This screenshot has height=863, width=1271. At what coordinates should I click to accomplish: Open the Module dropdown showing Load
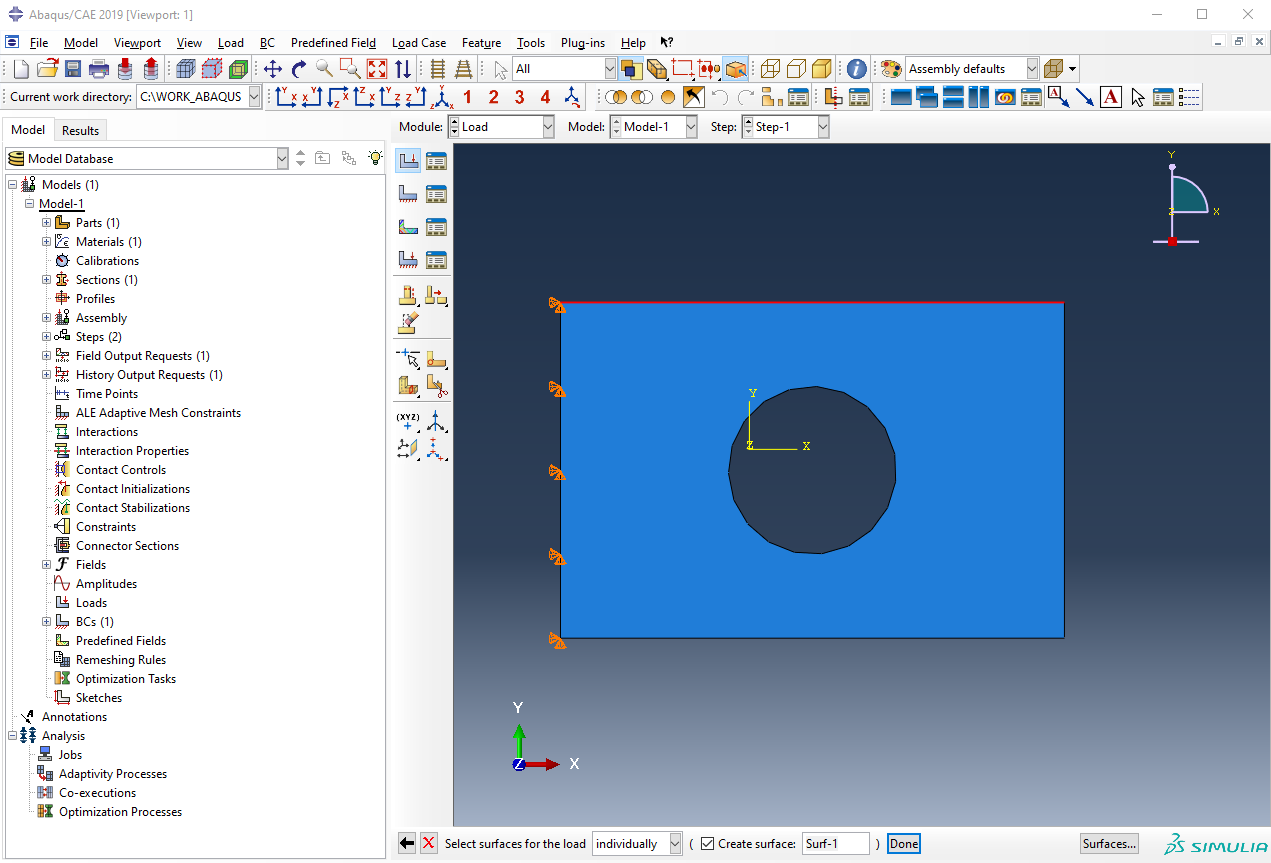[547, 127]
